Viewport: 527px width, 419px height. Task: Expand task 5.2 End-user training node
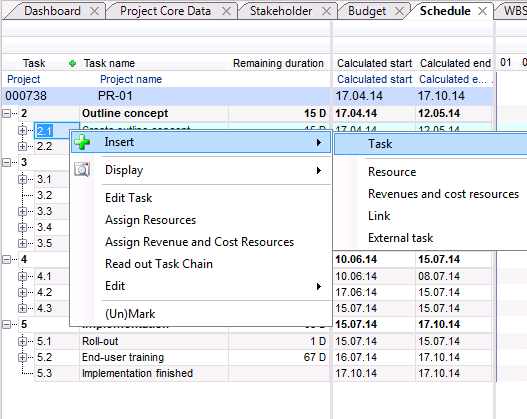22,357
